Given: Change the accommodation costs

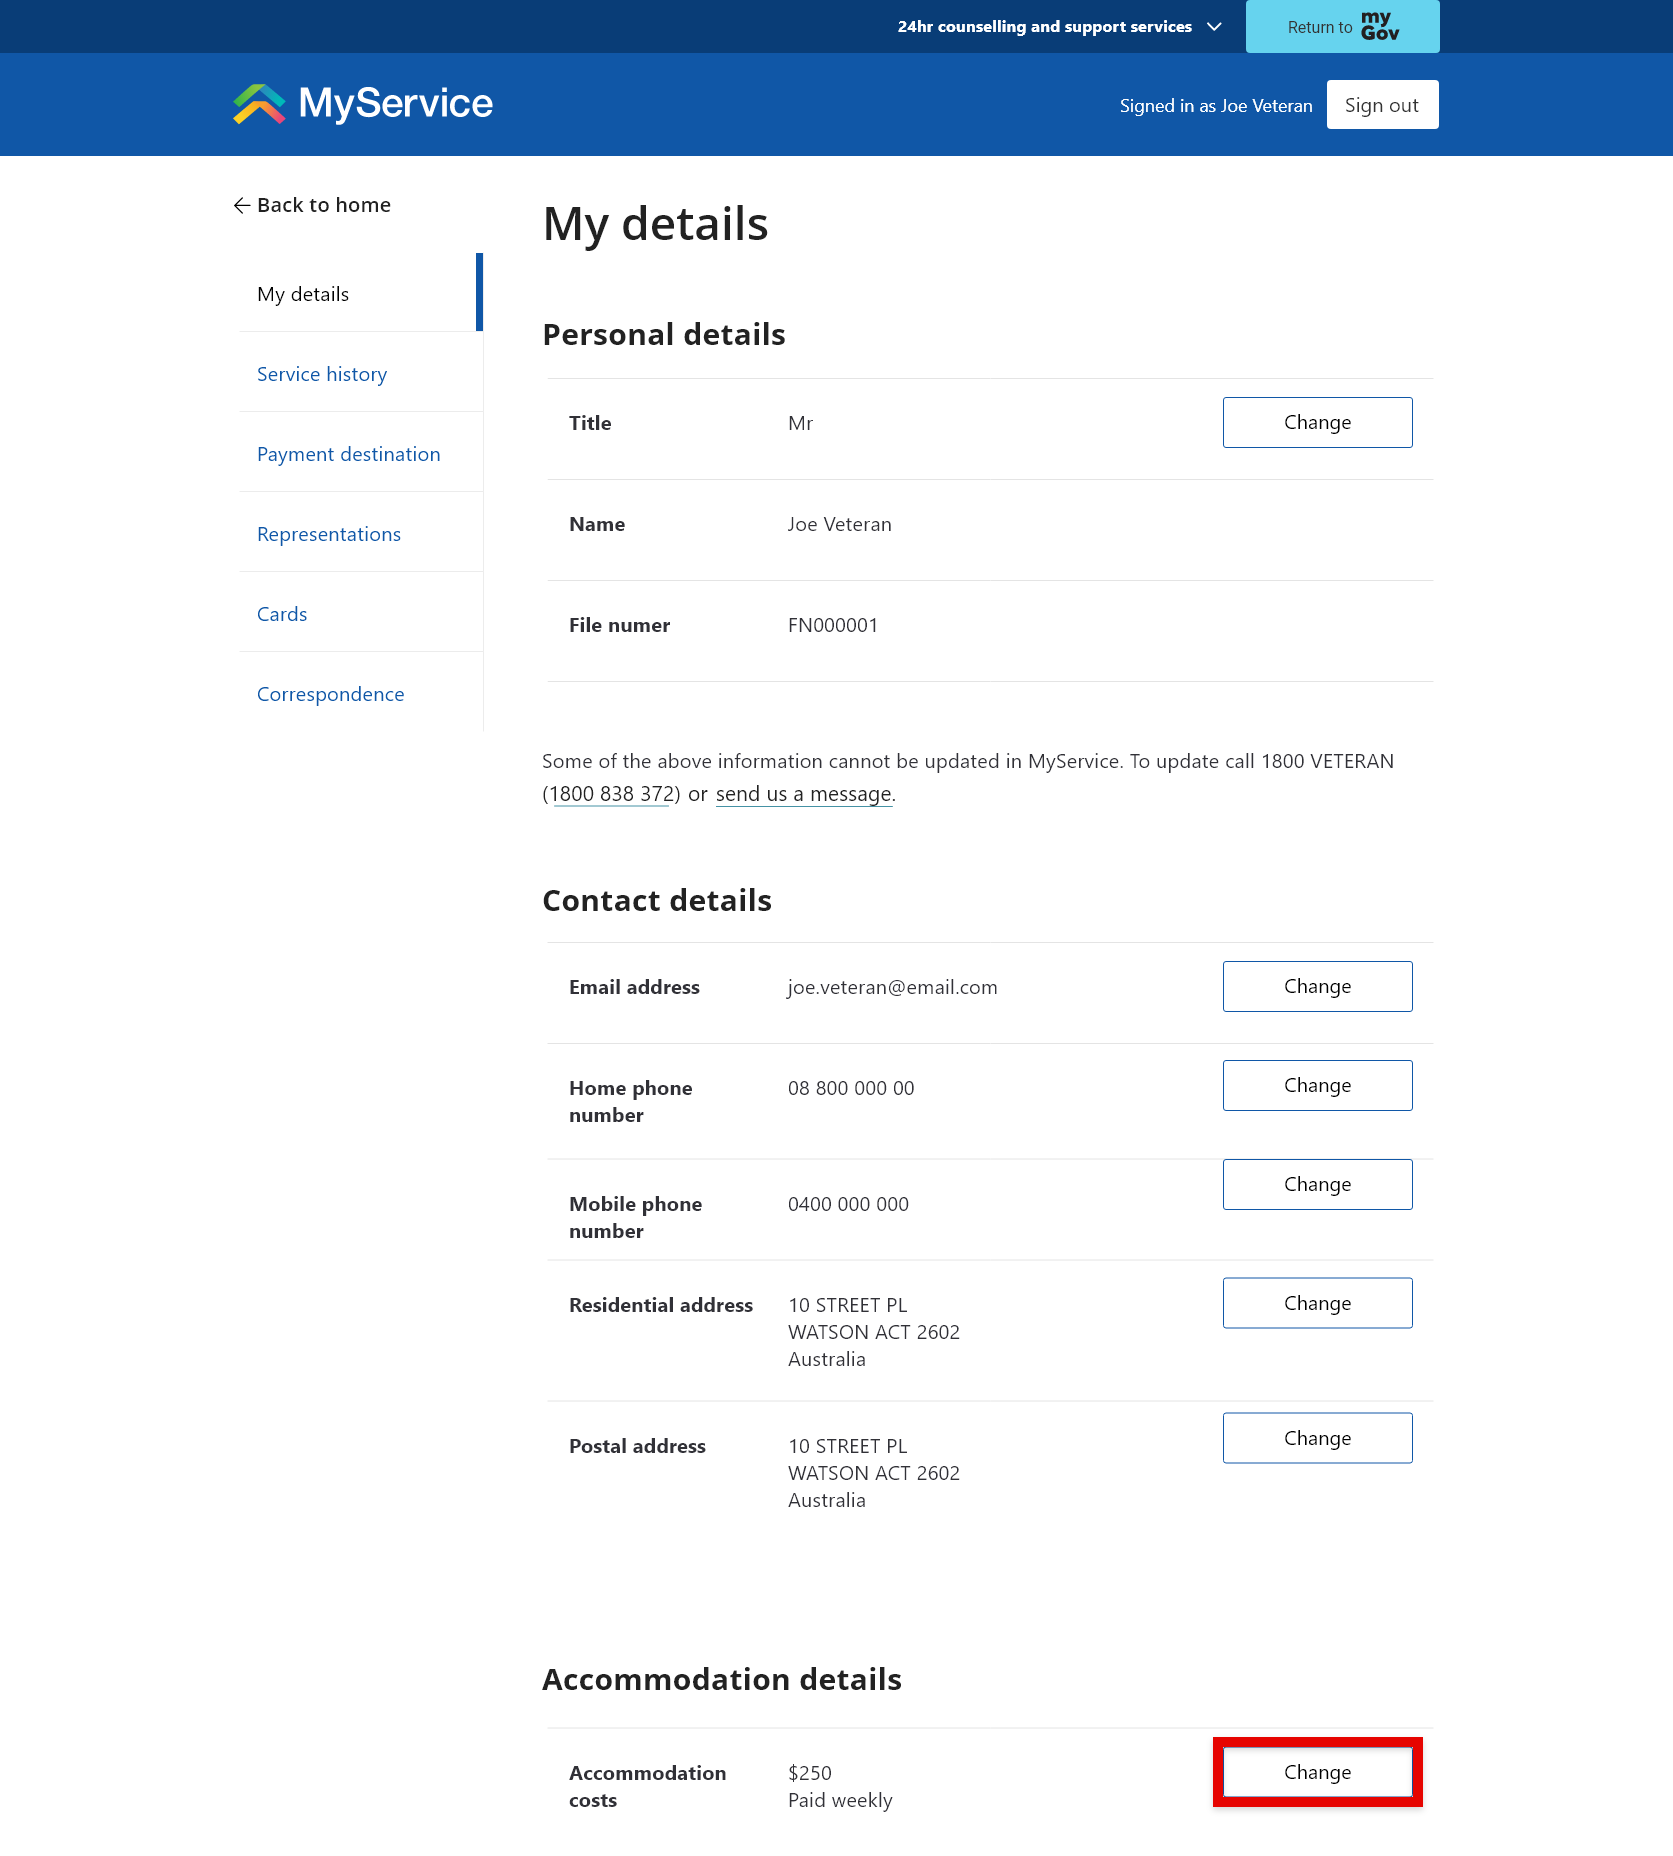Looking at the screenshot, I should [x=1317, y=1772].
